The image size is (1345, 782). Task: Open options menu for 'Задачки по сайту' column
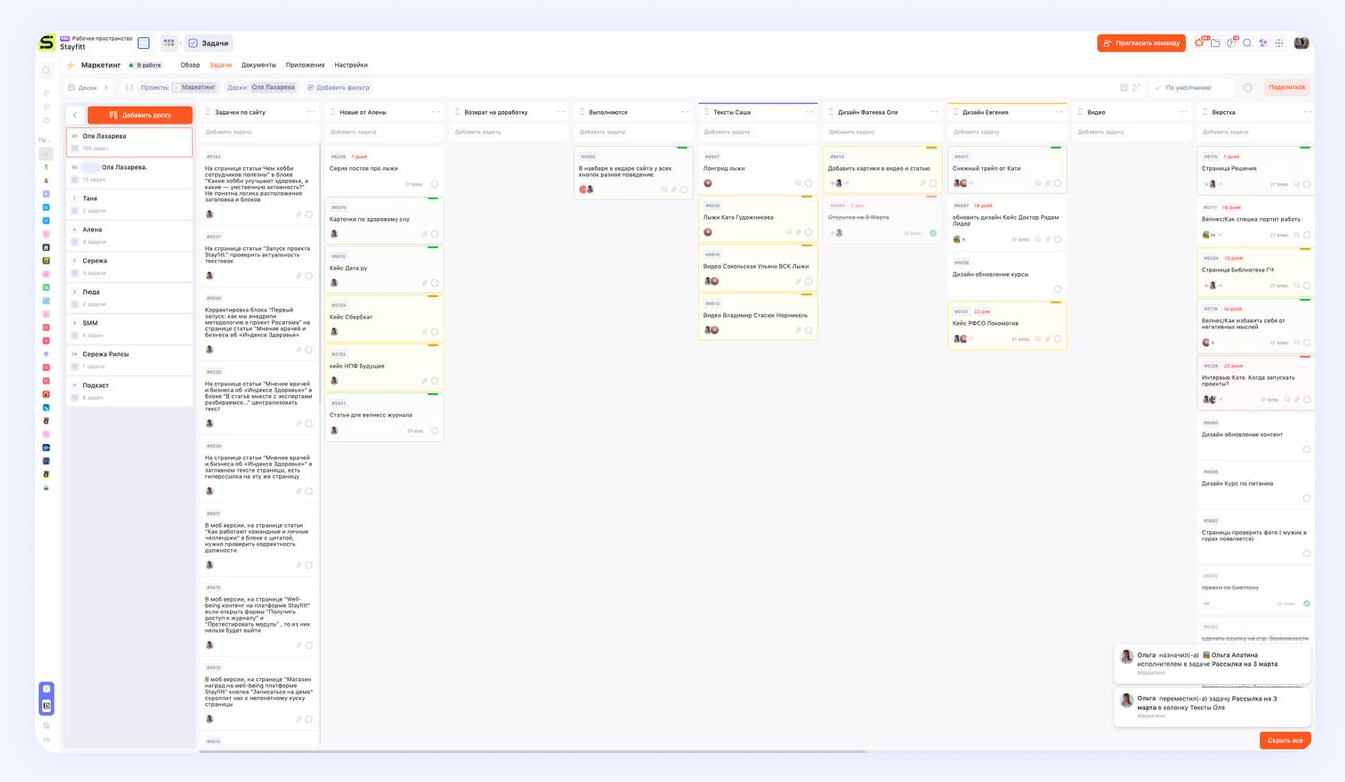(311, 112)
